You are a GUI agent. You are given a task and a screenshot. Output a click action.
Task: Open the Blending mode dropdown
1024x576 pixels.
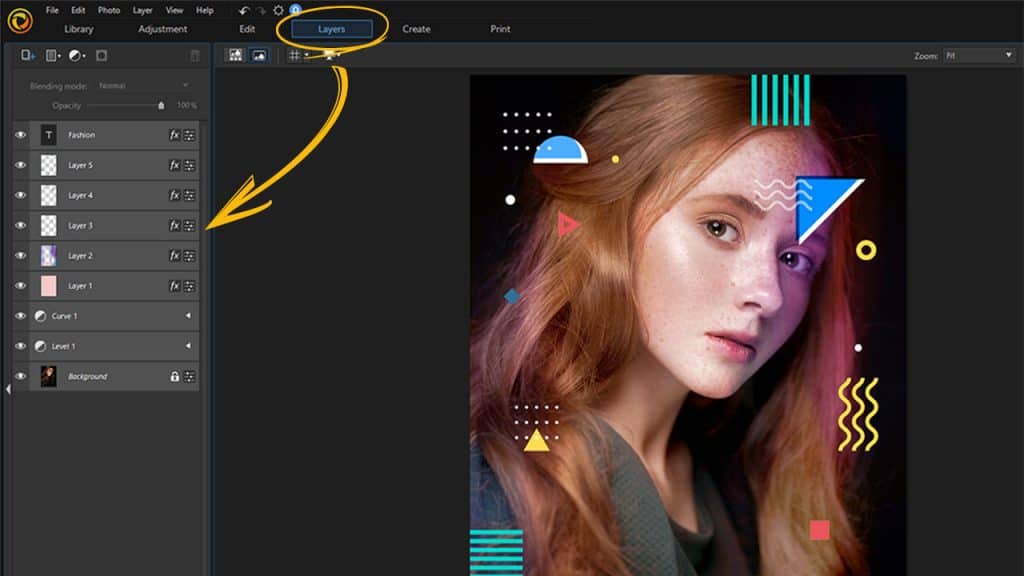[x=144, y=86]
